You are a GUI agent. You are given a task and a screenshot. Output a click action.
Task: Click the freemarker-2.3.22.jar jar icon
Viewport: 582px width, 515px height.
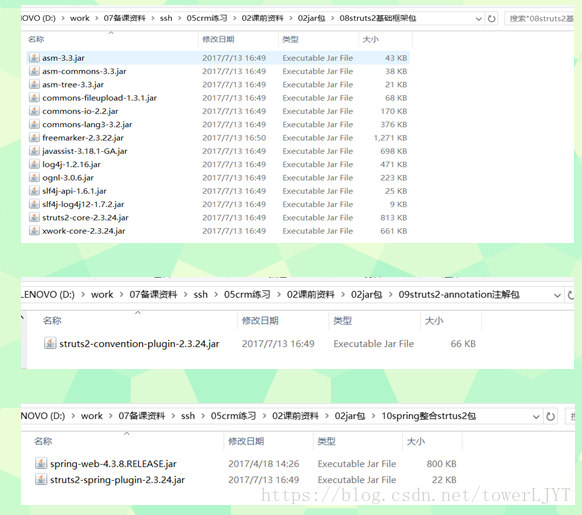pos(34,138)
